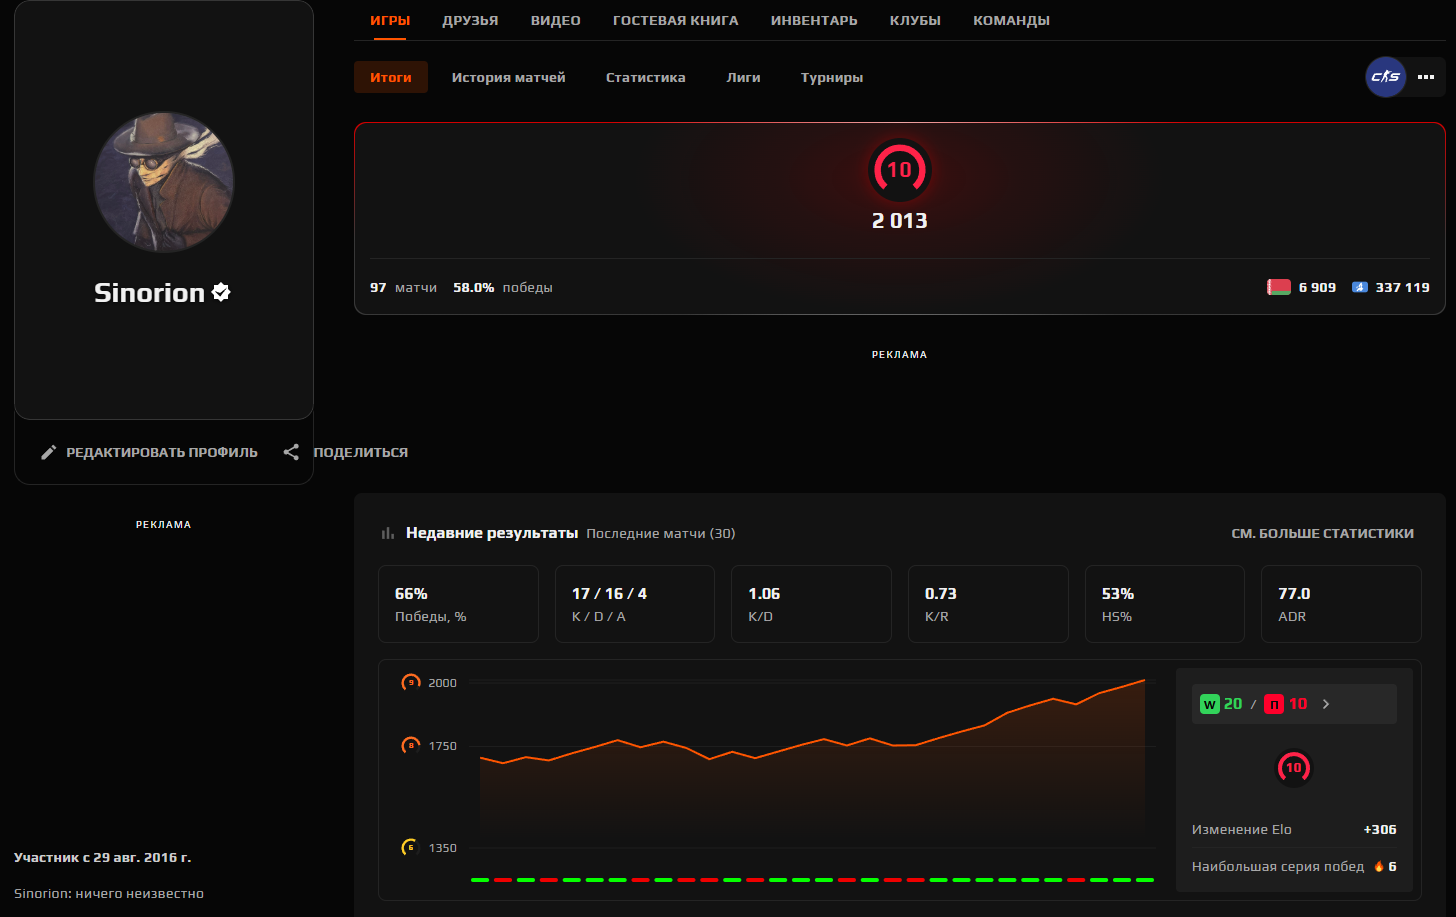Click the bar chart icon near Недавние результаты

(x=388, y=533)
